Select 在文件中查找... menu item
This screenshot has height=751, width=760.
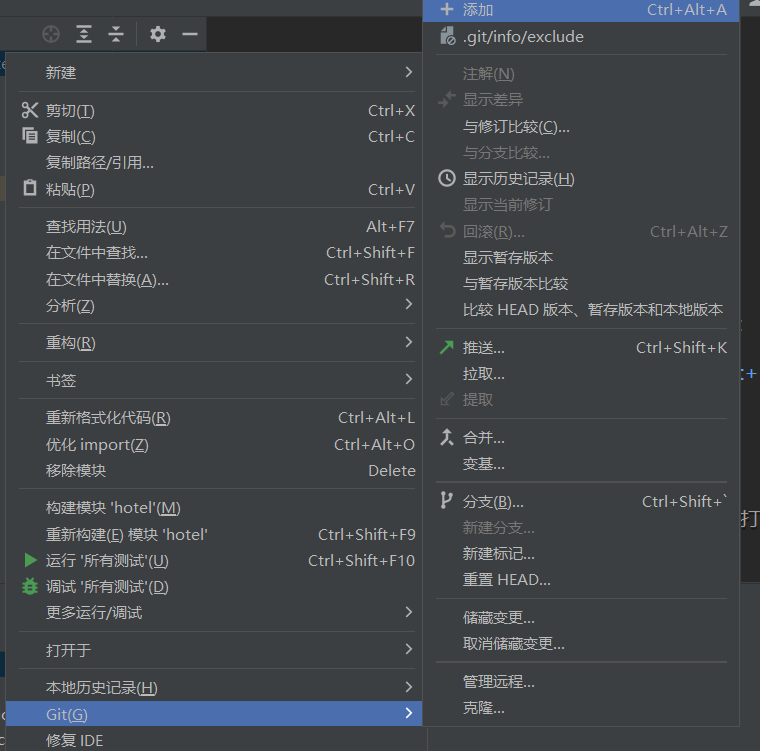[x=214, y=253]
